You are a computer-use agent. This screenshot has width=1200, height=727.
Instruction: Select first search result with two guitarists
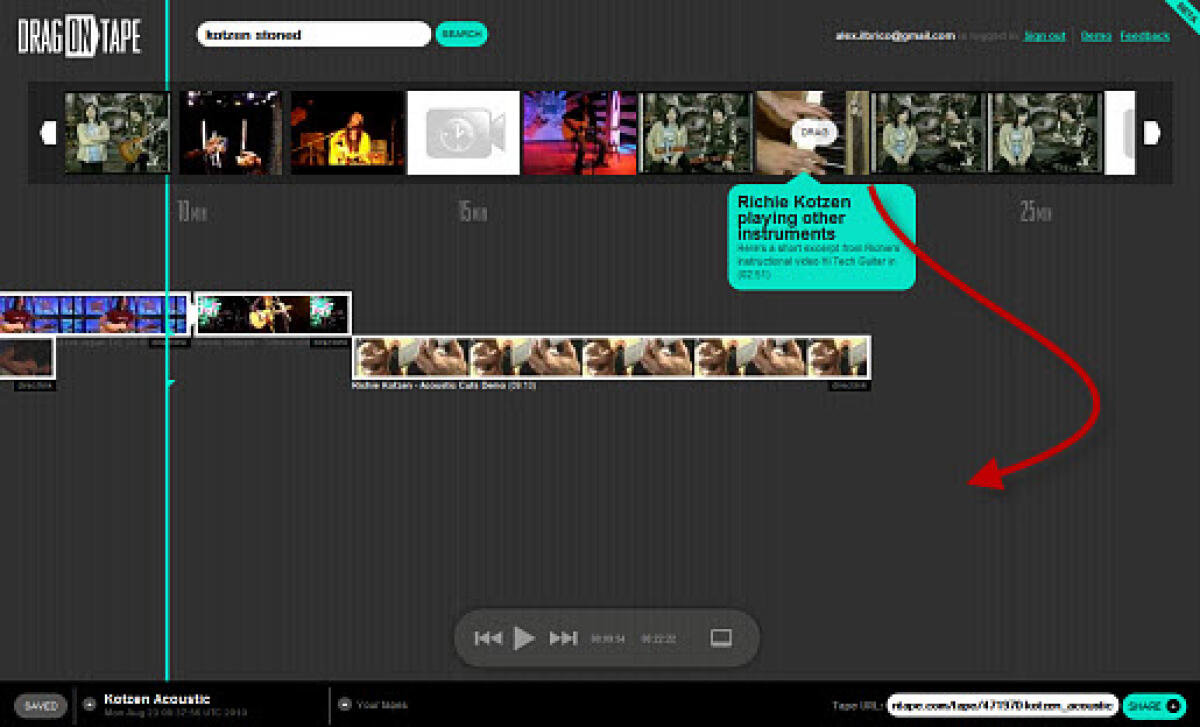117,133
